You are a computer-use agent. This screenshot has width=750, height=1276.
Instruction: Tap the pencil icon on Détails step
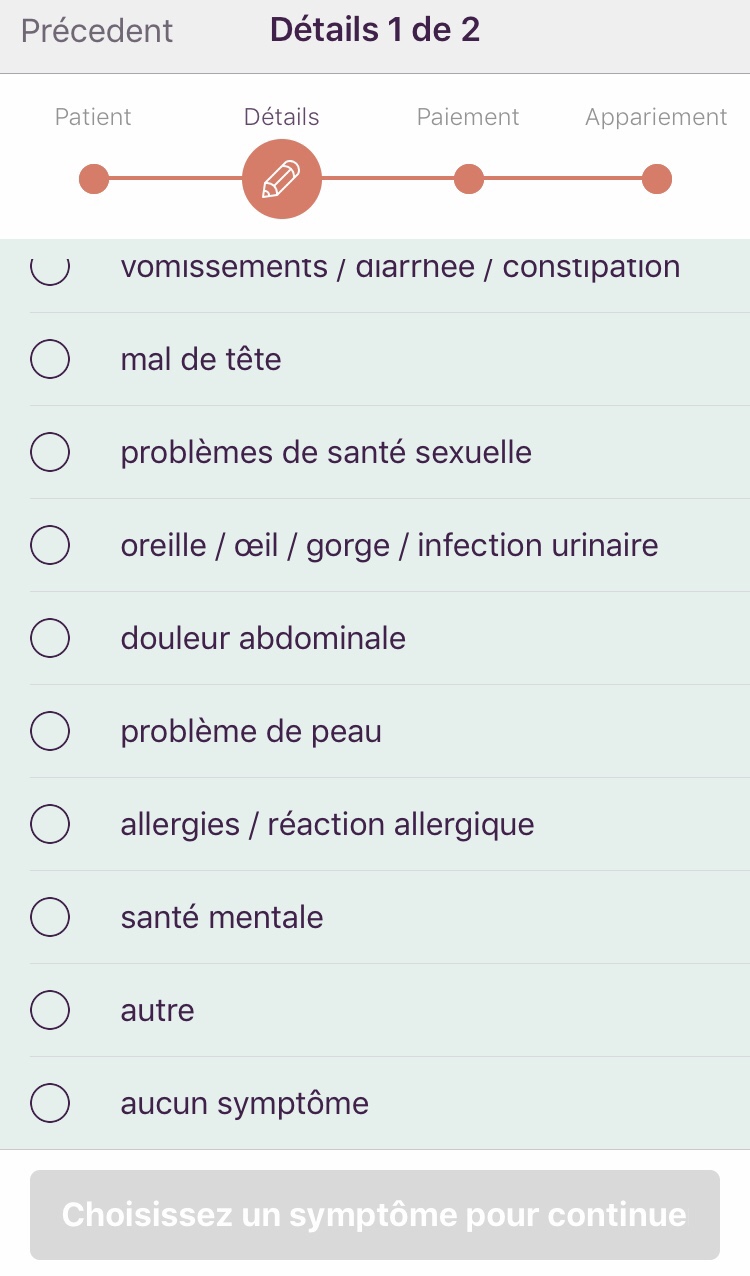[x=282, y=180]
